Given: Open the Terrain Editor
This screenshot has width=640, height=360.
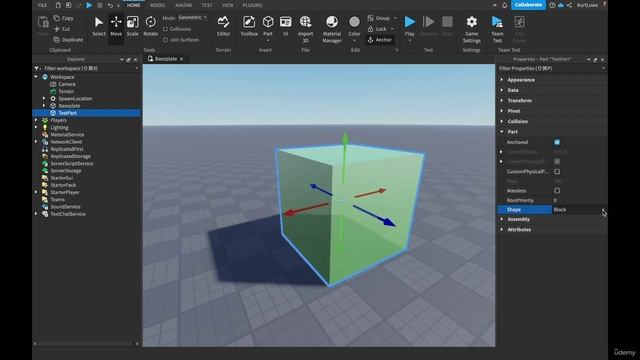Looking at the screenshot, I should pos(223,26).
